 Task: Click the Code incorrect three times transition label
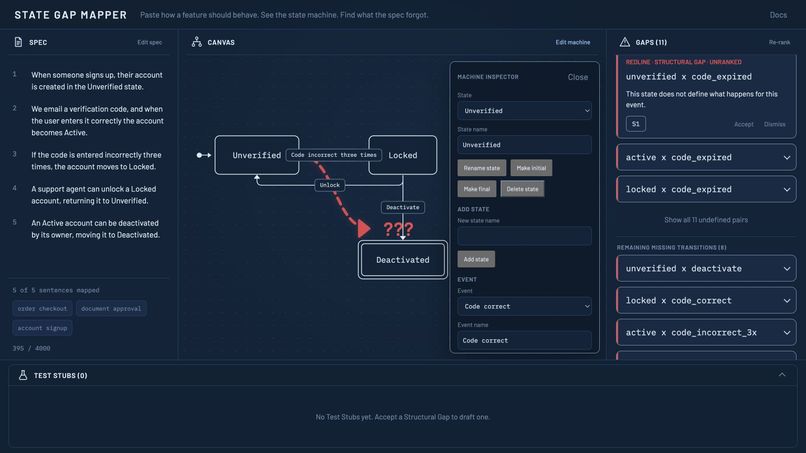coord(334,155)
